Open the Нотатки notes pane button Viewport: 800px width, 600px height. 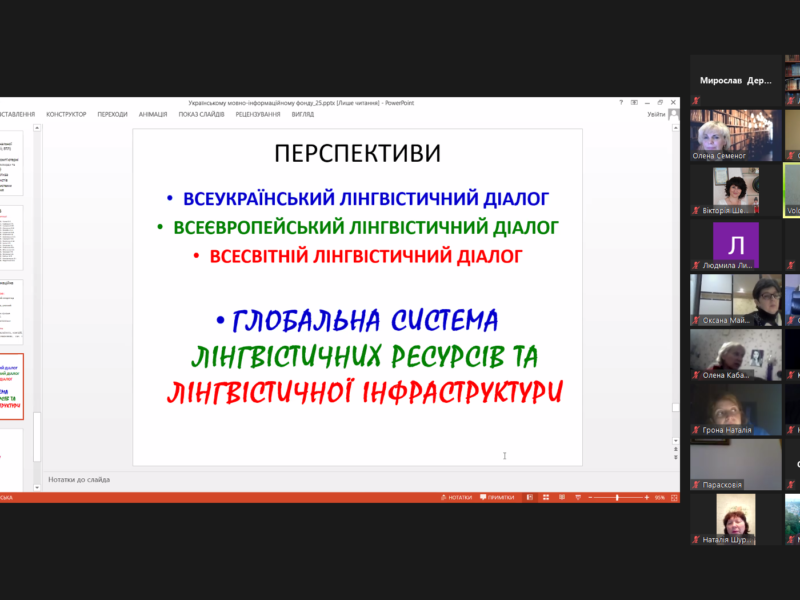coord(456,497)
